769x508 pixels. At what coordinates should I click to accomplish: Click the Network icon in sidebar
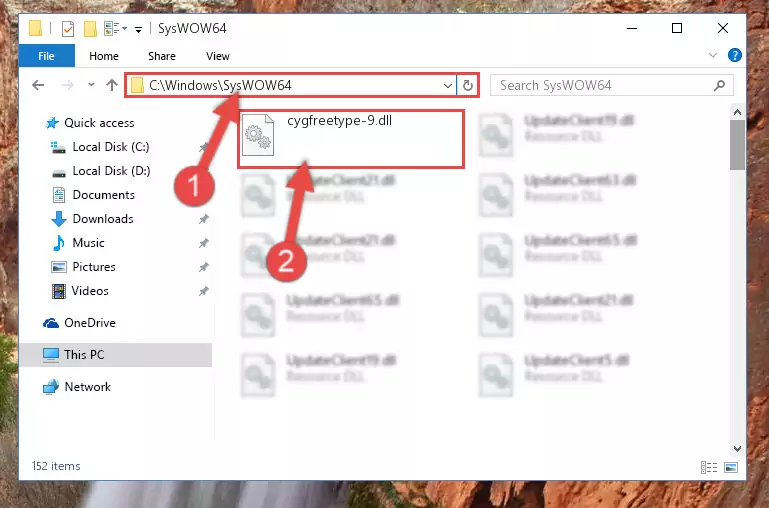(51, 387)
